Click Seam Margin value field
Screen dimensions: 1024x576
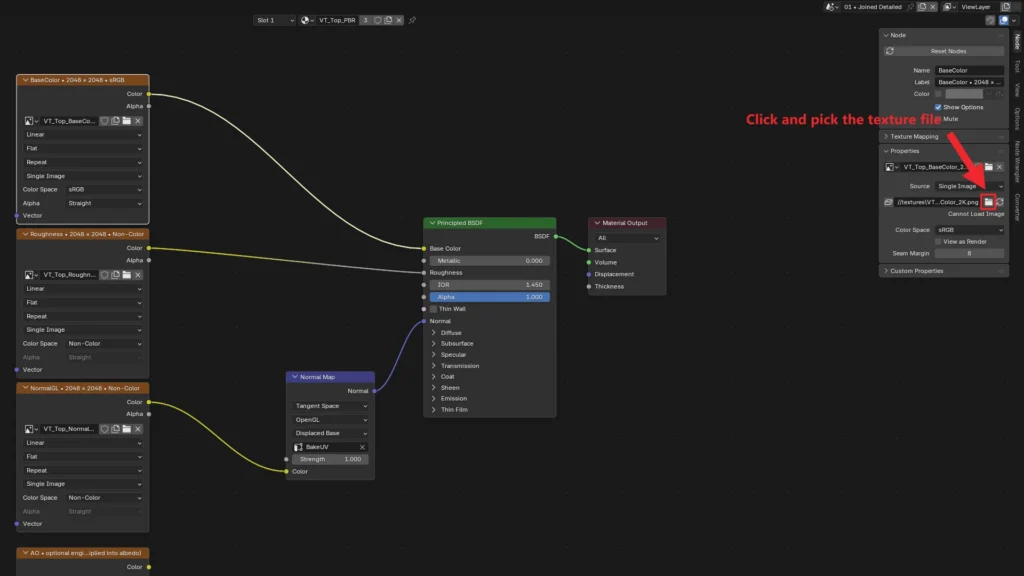coord(970,253)
